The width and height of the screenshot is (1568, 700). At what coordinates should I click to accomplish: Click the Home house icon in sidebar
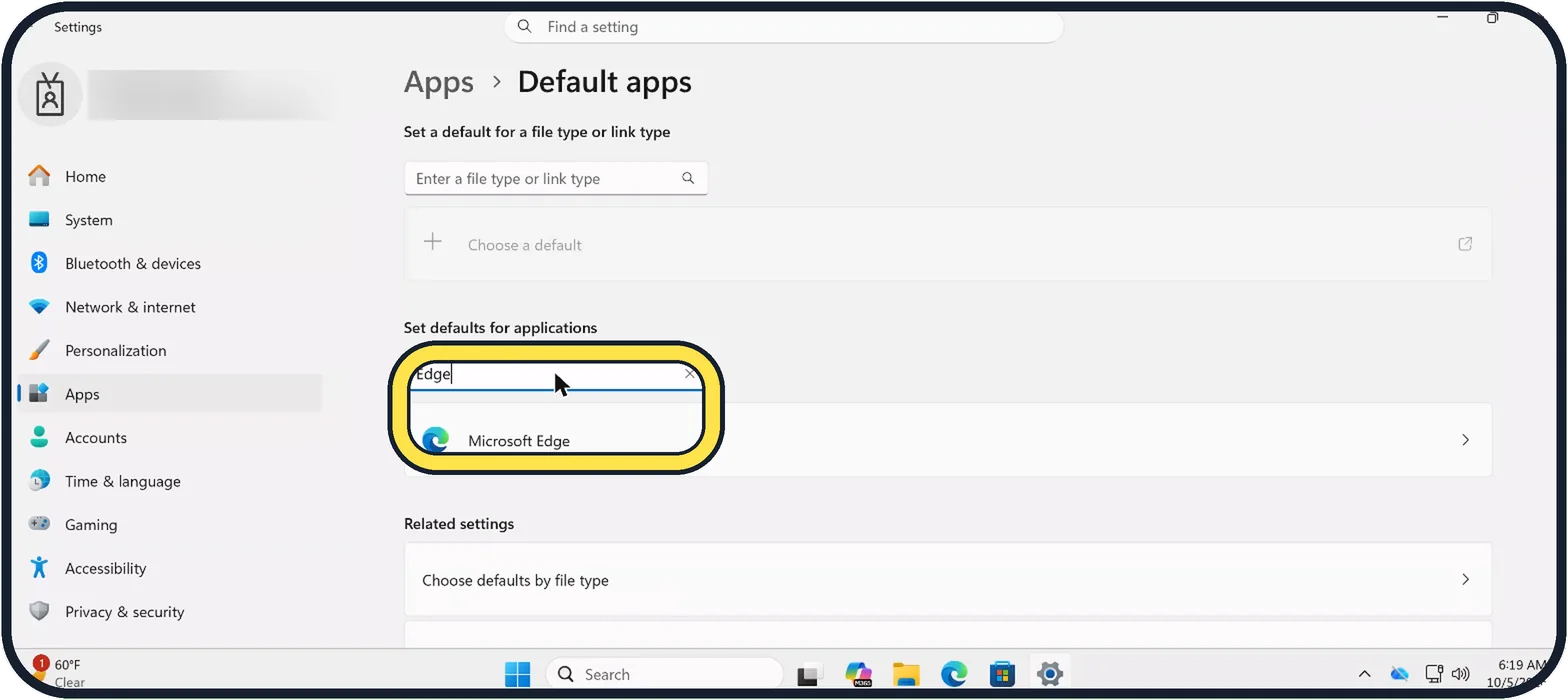click(x=39, y=176)
